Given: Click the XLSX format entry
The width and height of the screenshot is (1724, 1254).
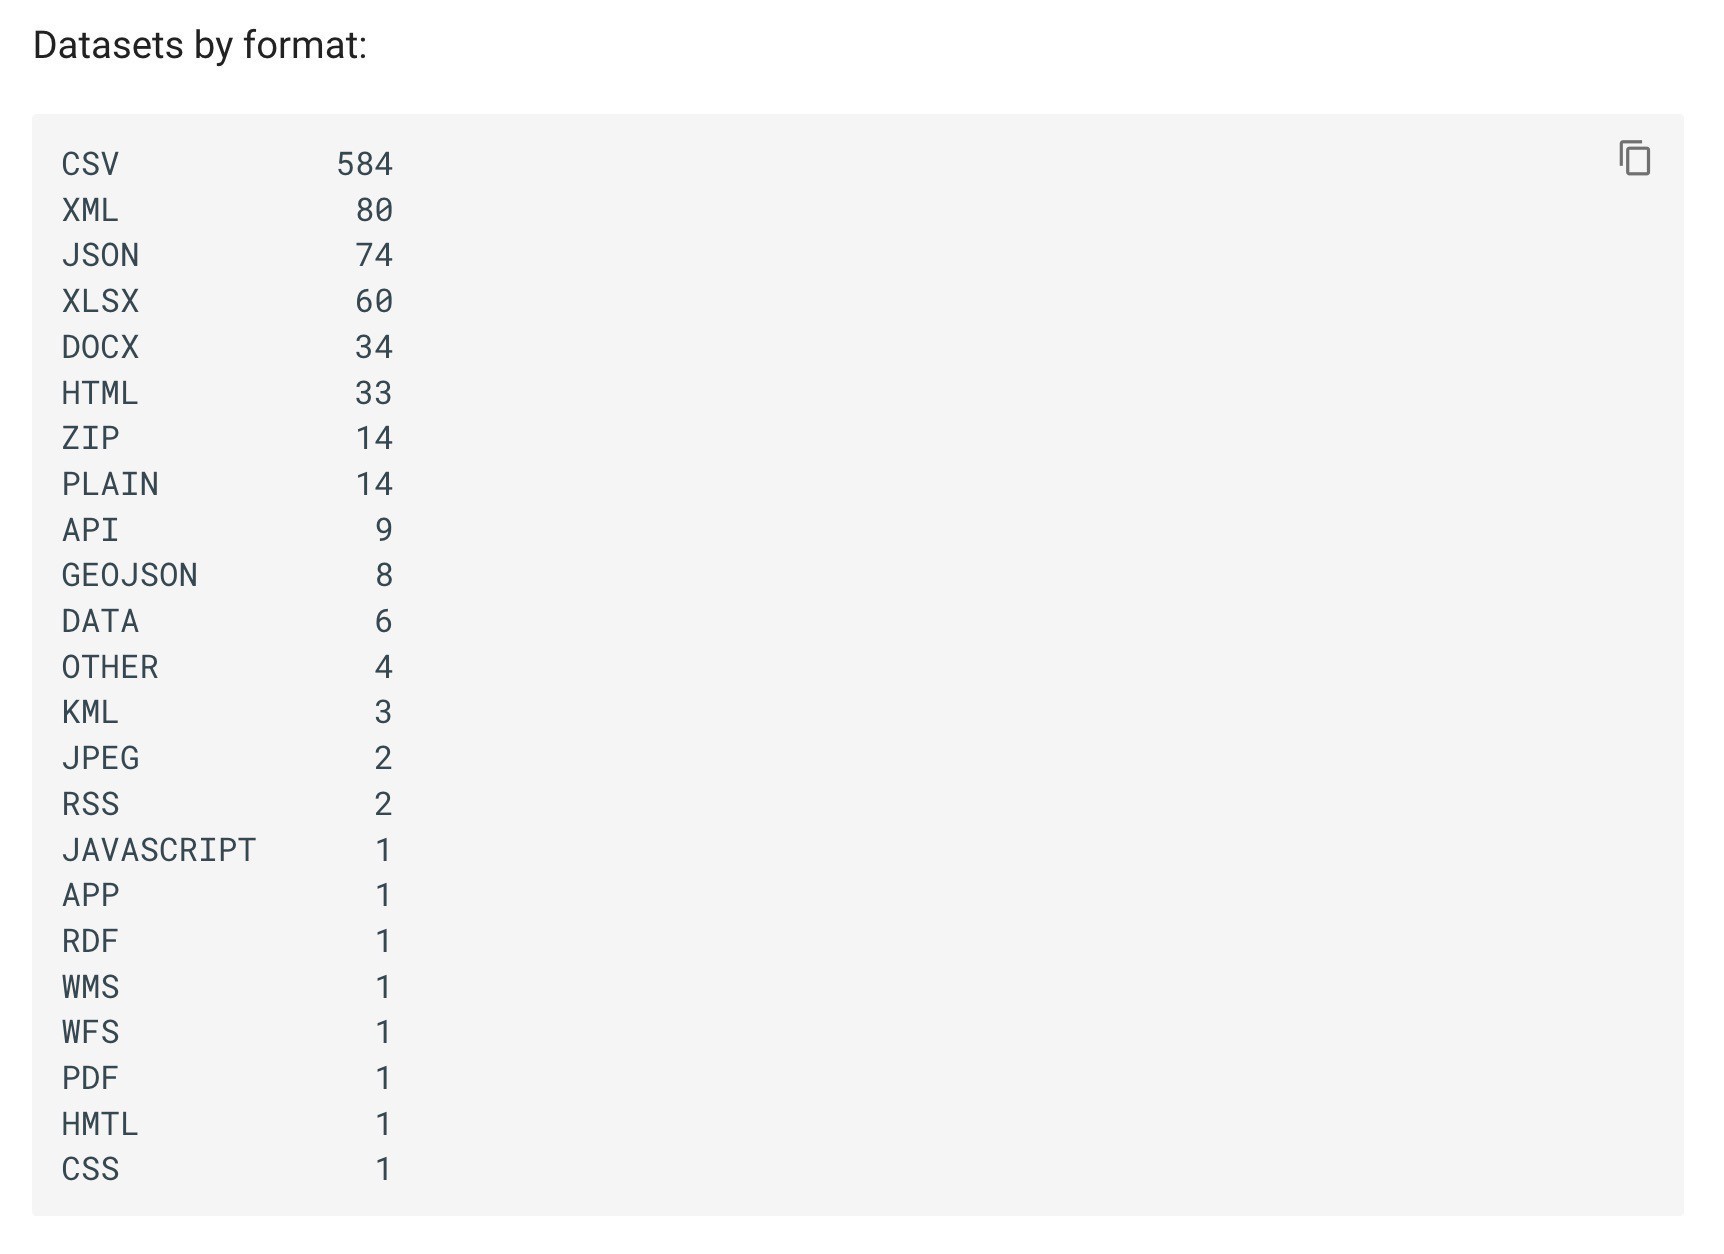Looking at the screenshot, I should point(100,301).
